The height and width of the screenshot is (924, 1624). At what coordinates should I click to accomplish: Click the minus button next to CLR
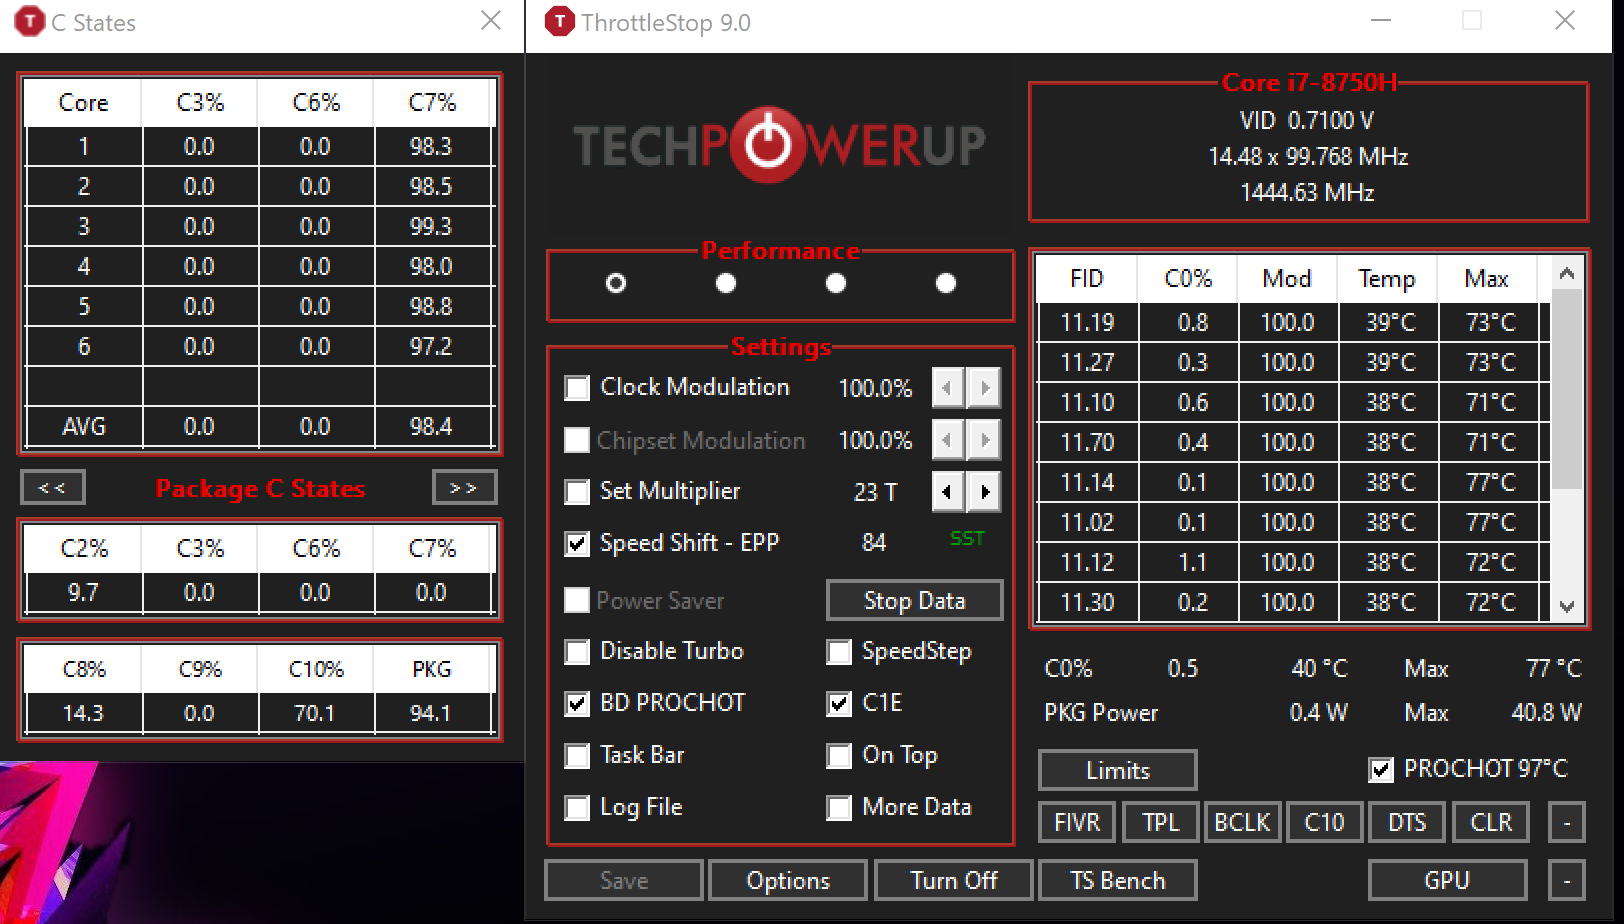[1567, 822]
